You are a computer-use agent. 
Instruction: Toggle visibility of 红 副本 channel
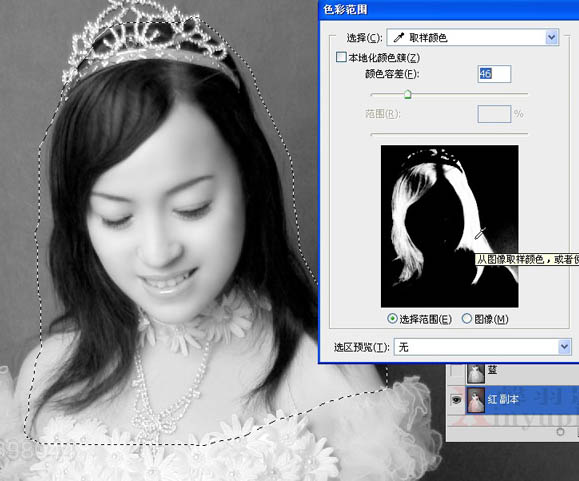[456, 399]
